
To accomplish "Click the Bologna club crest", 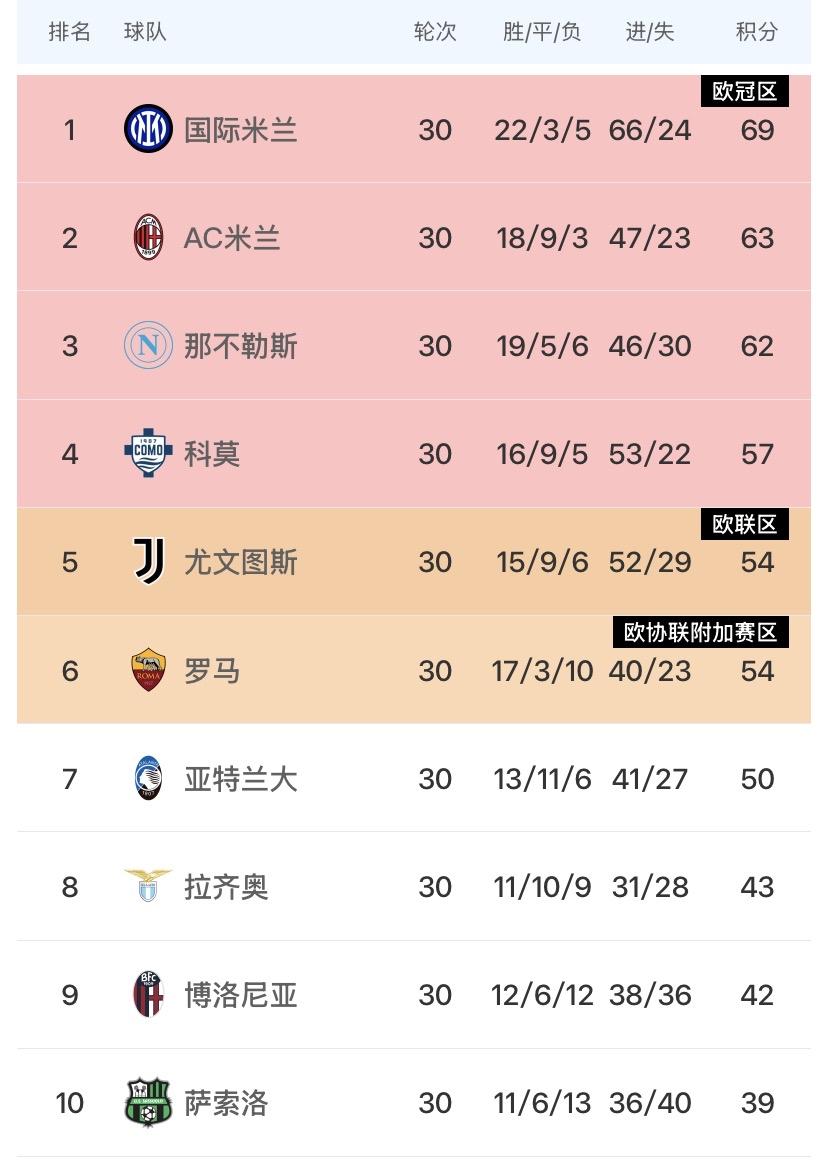I will [x=148, y=994].
